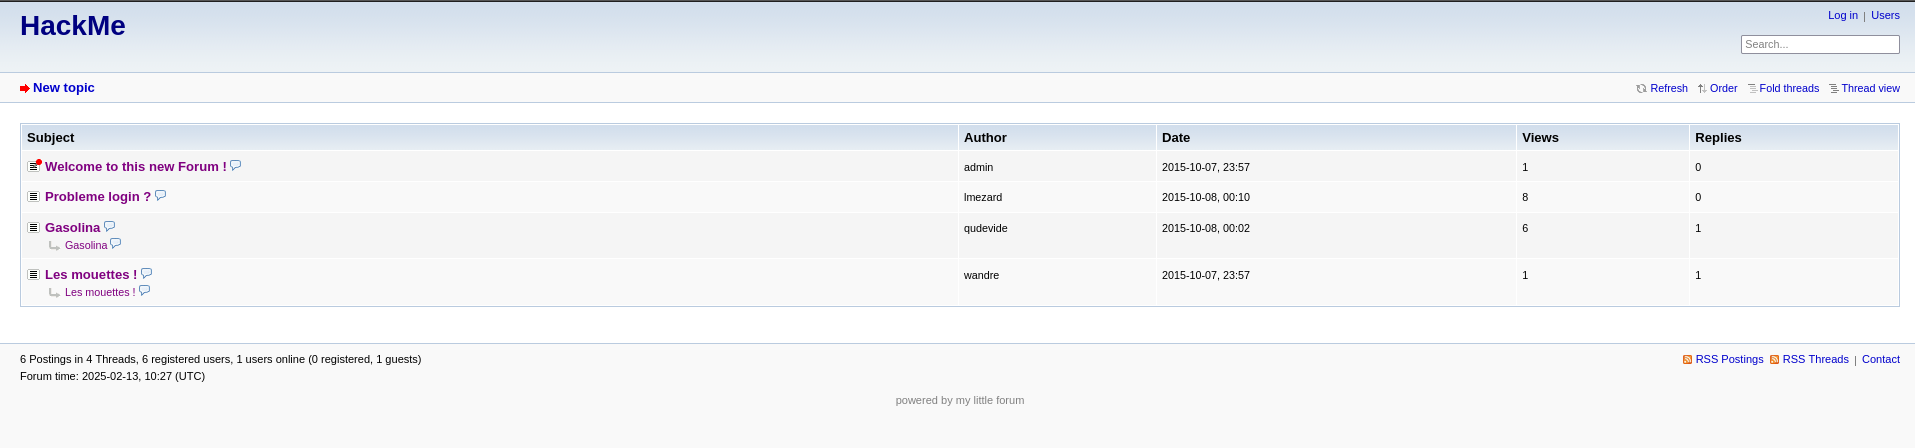Click the Refresh link
The height and width of the screenshot is (448, 1915).
coord(1669,88)
